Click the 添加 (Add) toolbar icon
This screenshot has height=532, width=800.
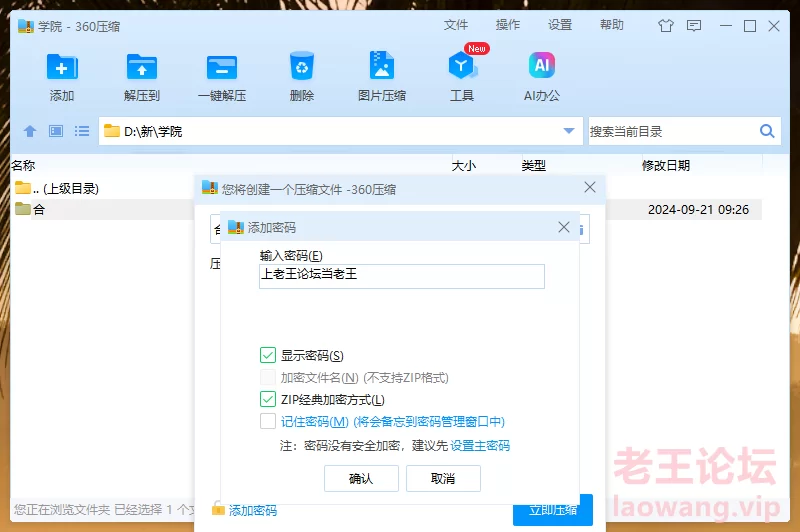coord(62,68)
